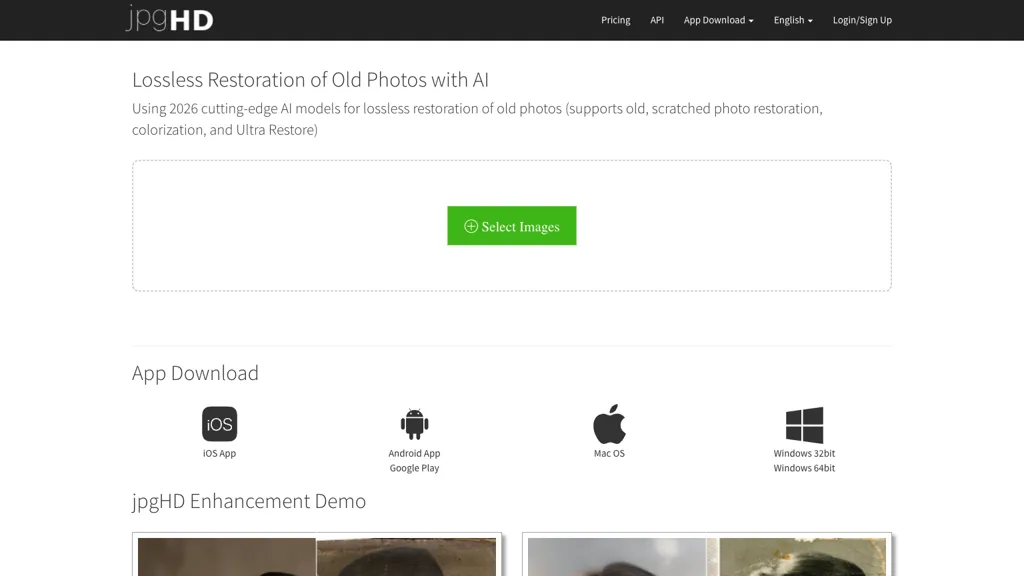Image resolution: width=1024 pixels, height=576 pixels.
Task: Click the Android robot icon
Action: (x=414, y=422)
